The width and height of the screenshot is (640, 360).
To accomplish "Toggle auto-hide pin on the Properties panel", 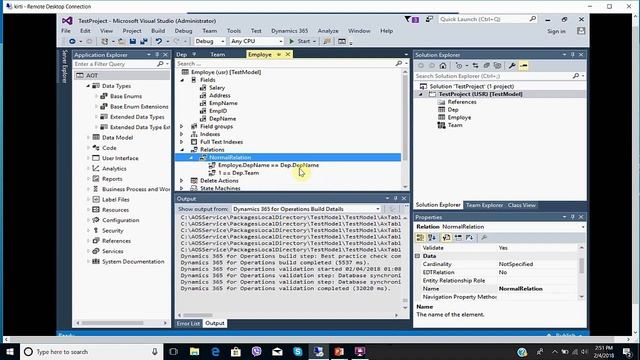I will [x=573, y=217].
